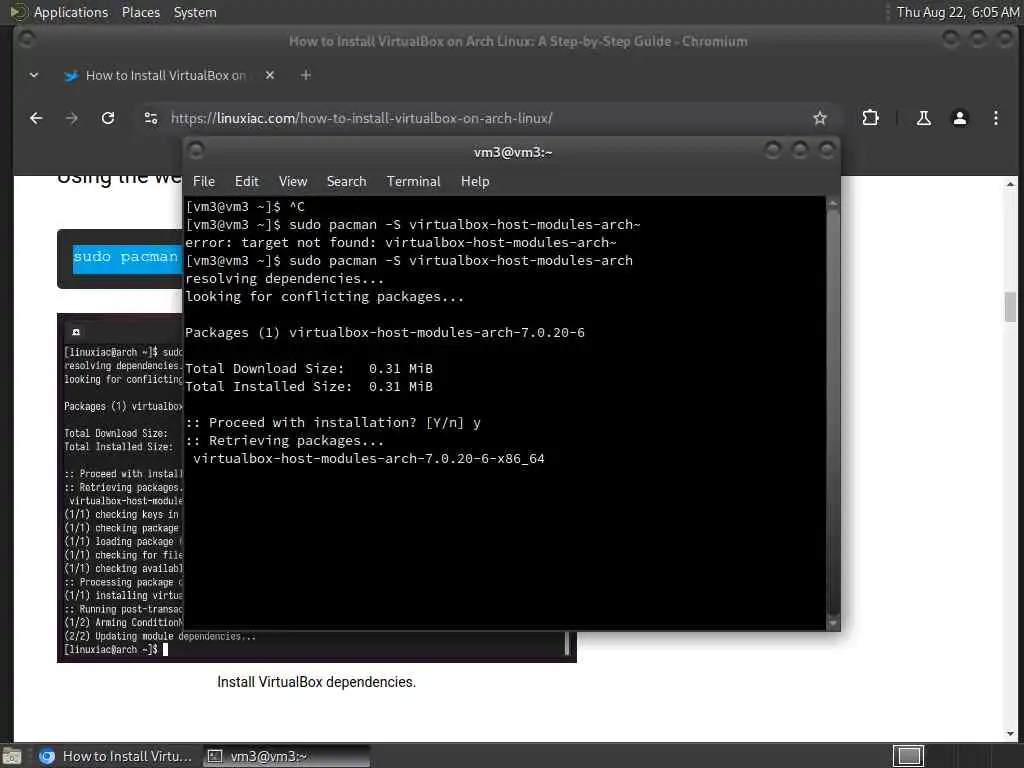This screenshot has height=768, width=1024.
Task: Open the Terminal menu
Action: 413,182
